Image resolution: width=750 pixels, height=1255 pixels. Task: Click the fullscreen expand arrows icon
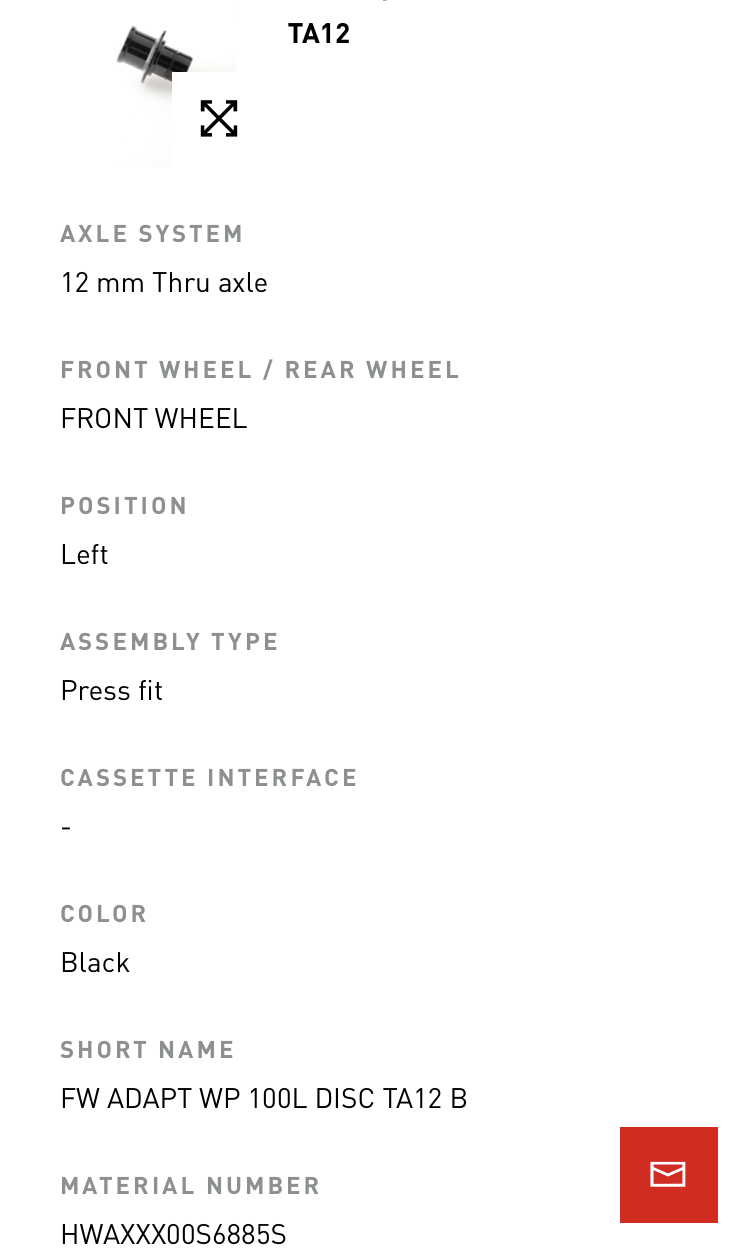pos(218,118)
